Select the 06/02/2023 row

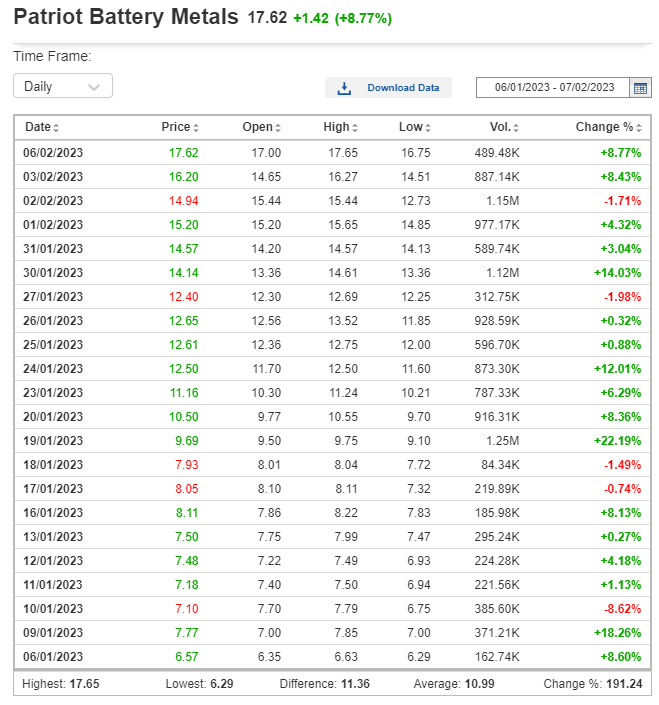pyautogui.click(x=333, y=153)
